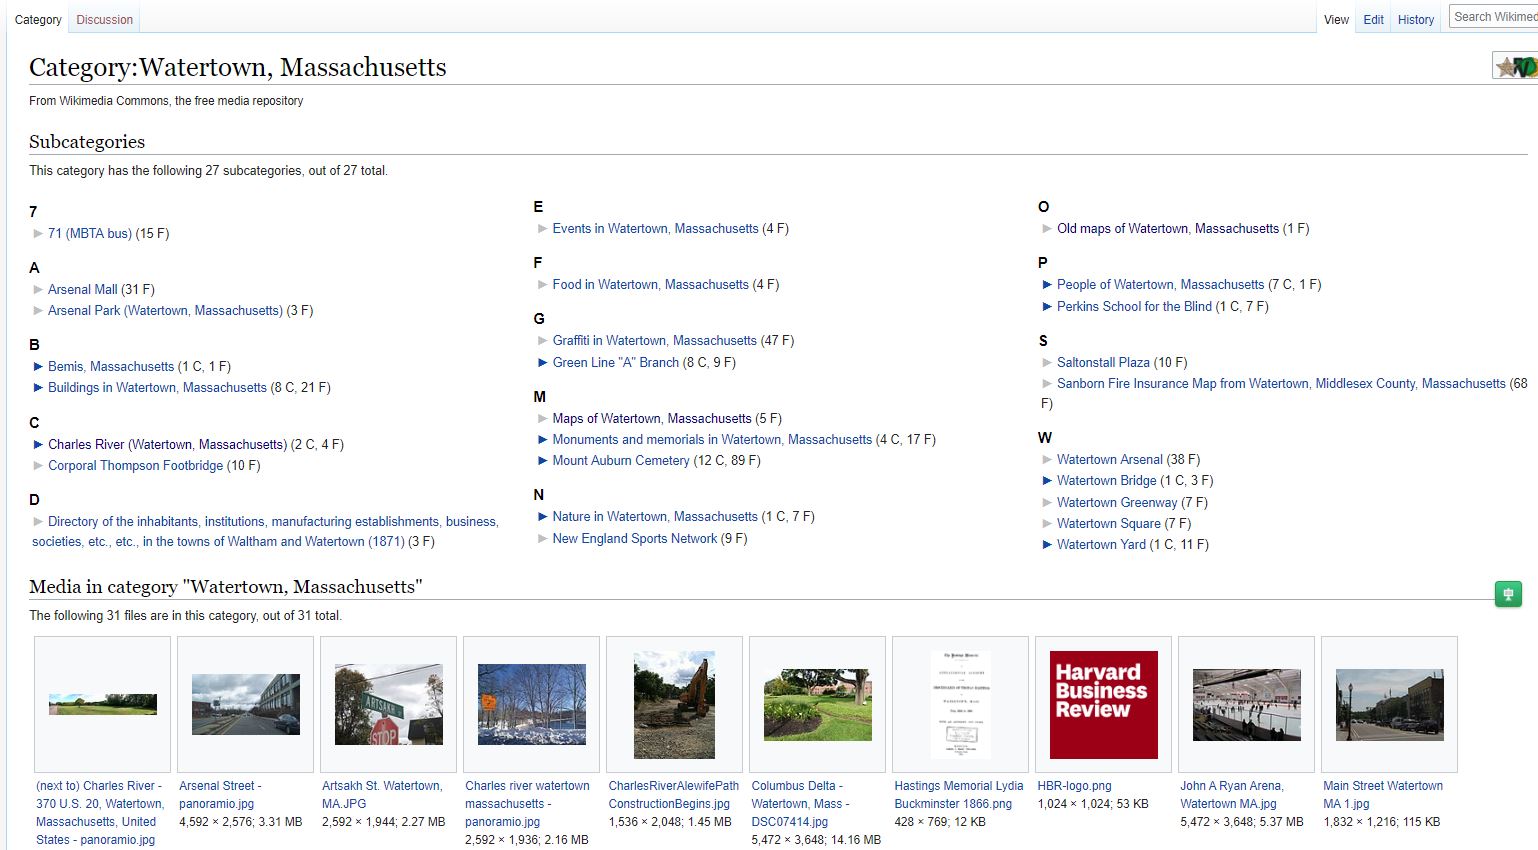Open the Arsenal Mall subcategory link
1538x850 pixels.
point(83,289)
